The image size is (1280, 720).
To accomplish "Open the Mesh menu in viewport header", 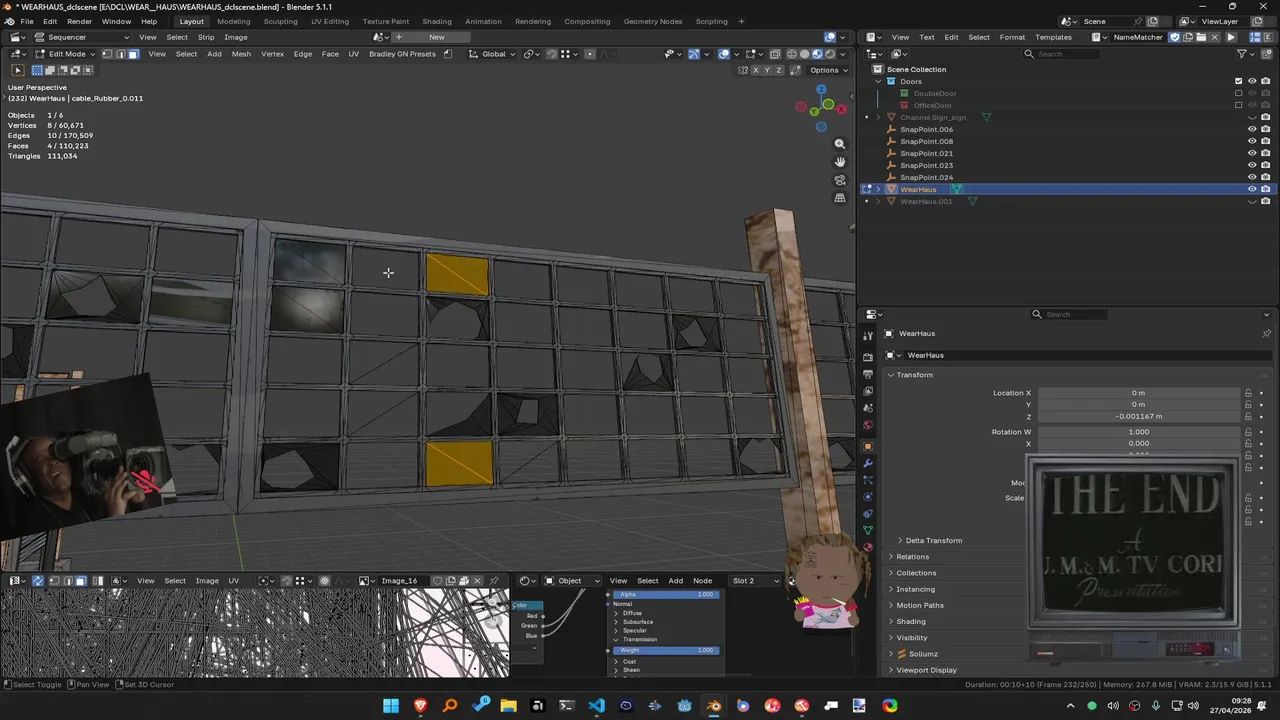I will tap(241, 54).
